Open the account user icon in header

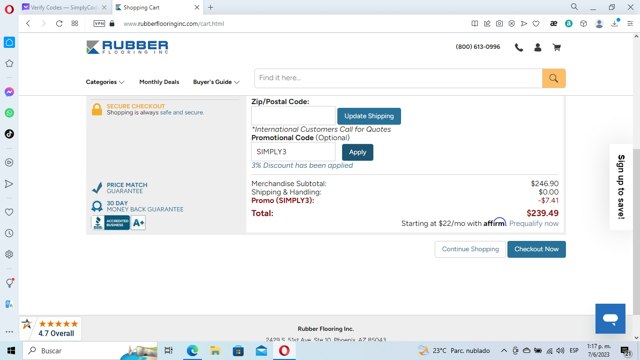click(x=538, y=47)
